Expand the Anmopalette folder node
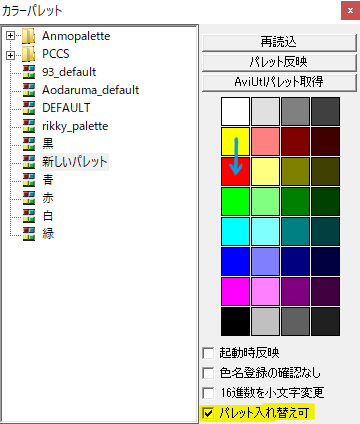 [11, 36]
